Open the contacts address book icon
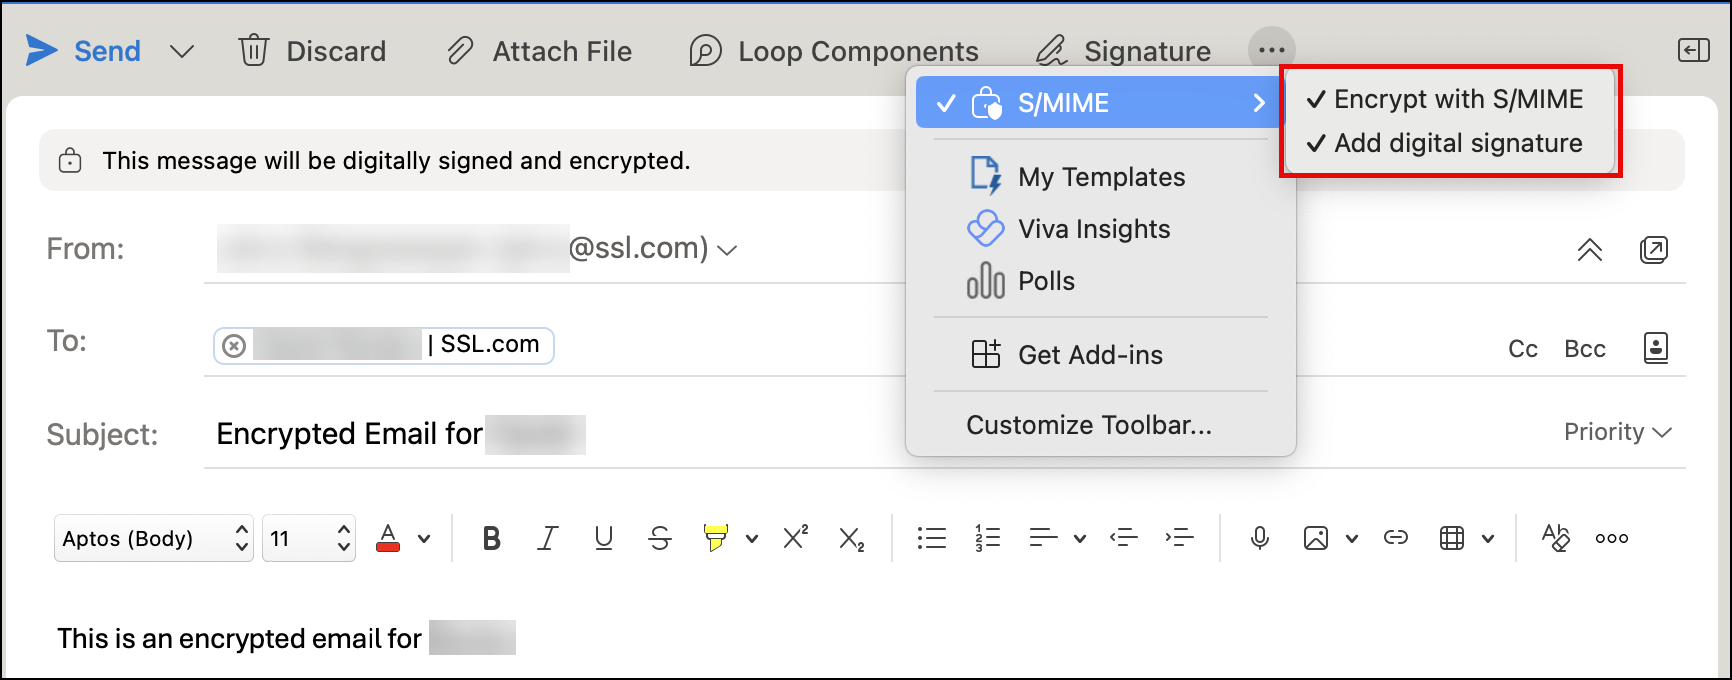This screenshot has width=1732, height=680. tap(1656, 348)
